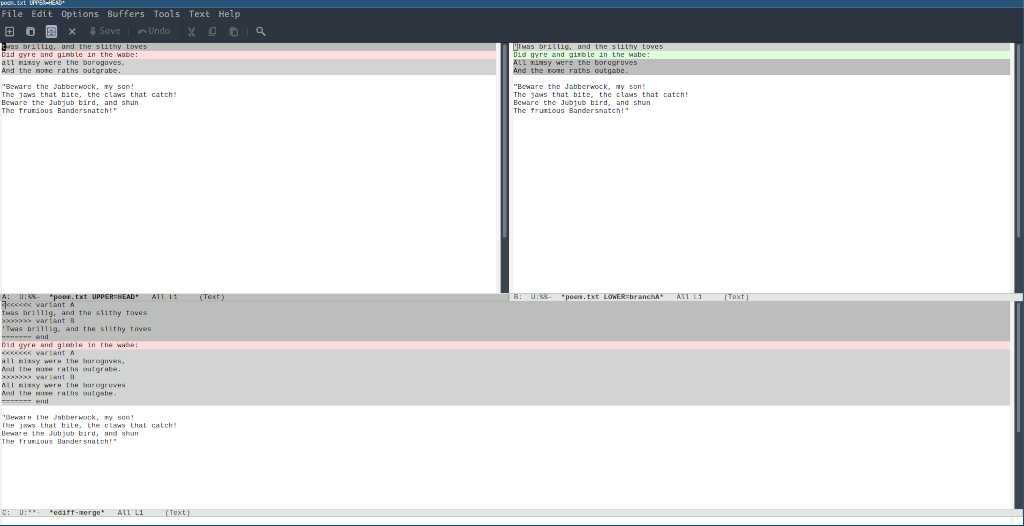Screen dimensions: 1024x526
Task: Click the Search magnifier icon
Action: pos(261,31)
